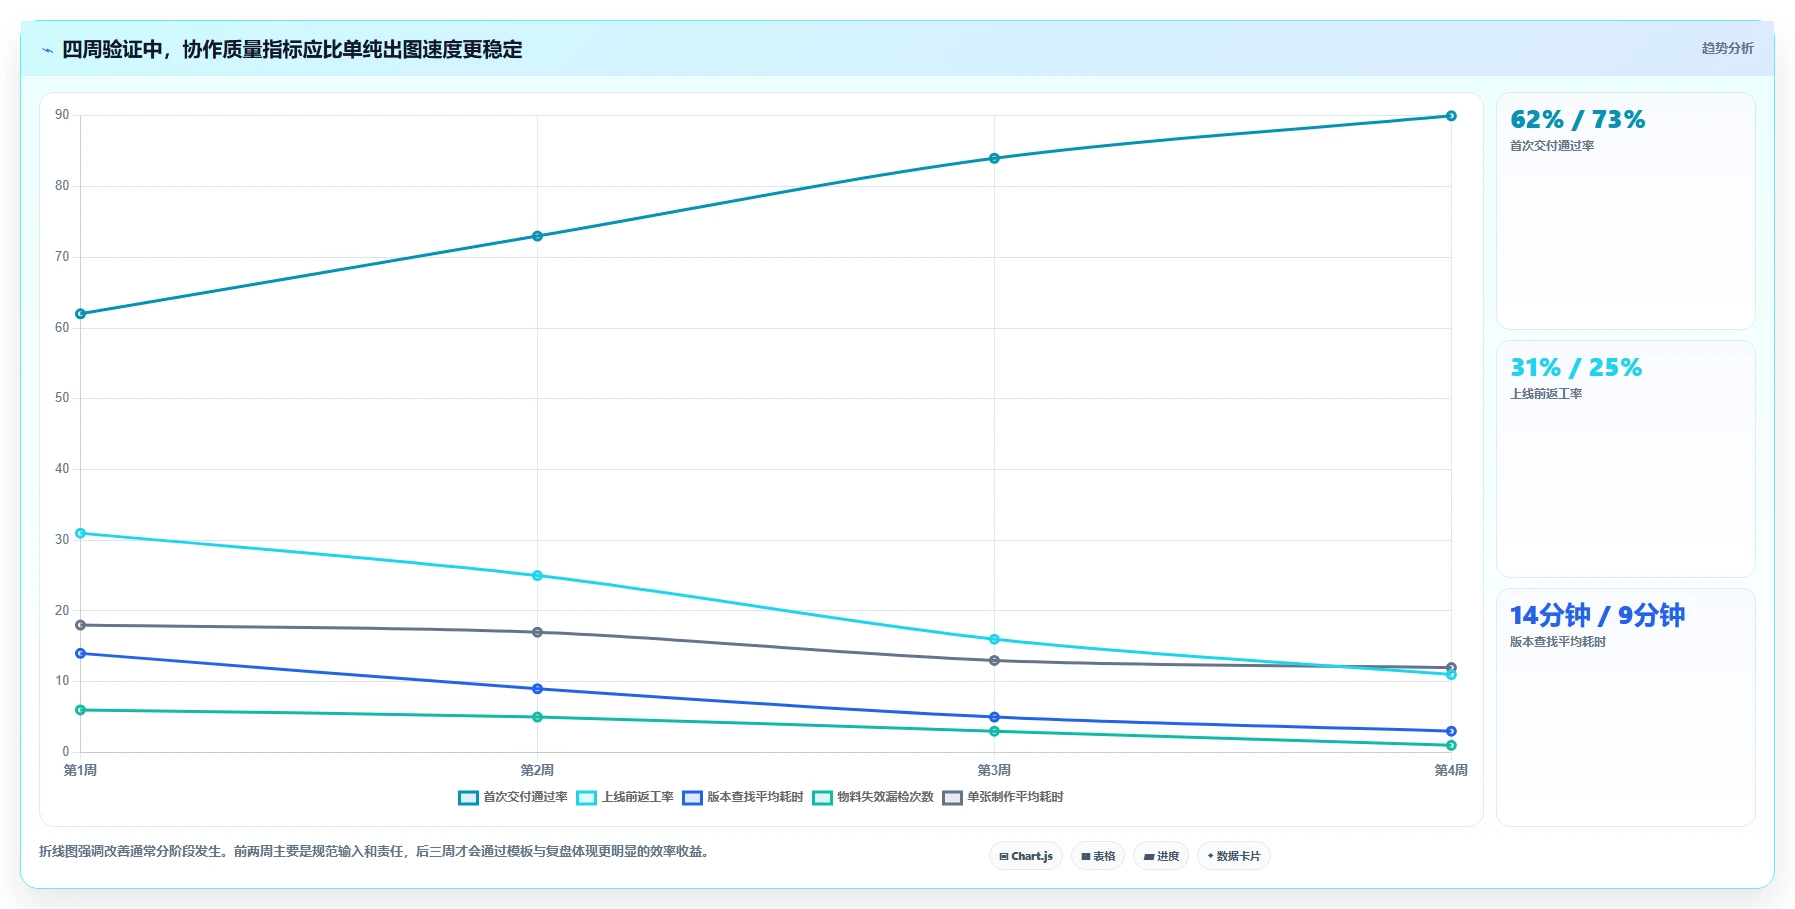Click the 第1周 x-axis label

click(80, 770)
